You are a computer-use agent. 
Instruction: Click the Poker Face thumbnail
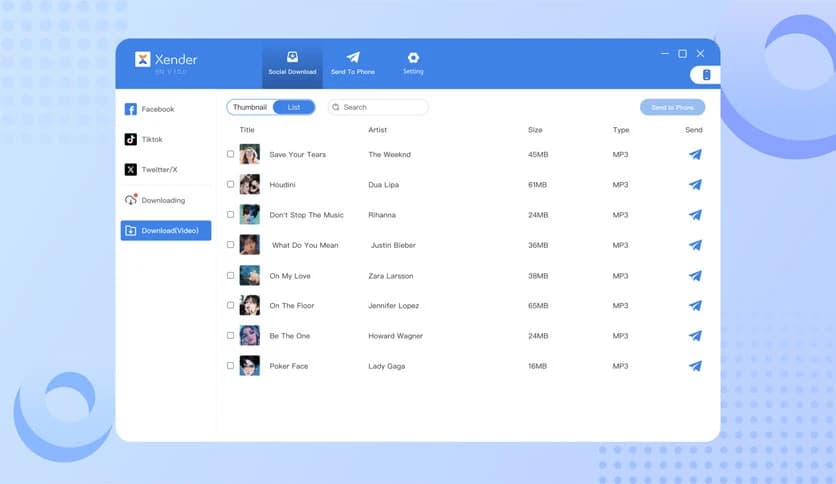tap(250, 366)
